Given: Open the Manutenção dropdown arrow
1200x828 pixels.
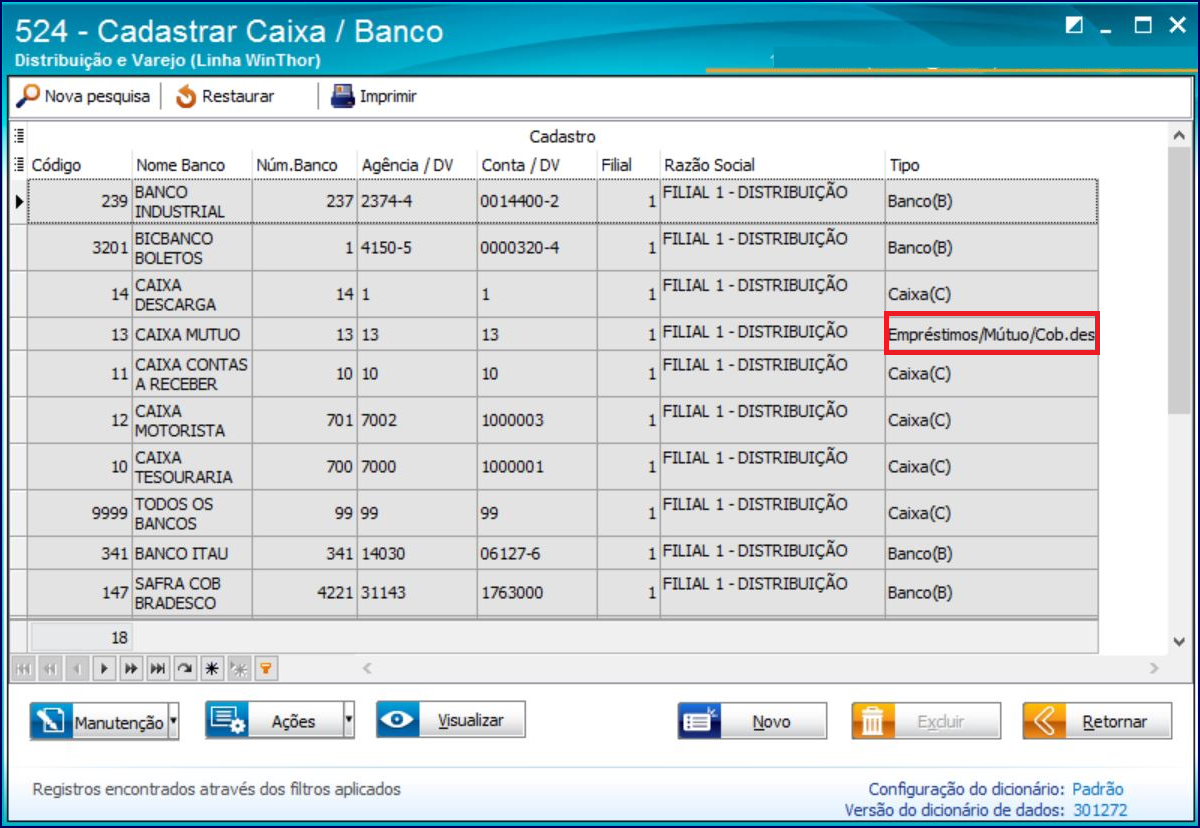Looking at the screenshot, I should (x=174, y=721).
